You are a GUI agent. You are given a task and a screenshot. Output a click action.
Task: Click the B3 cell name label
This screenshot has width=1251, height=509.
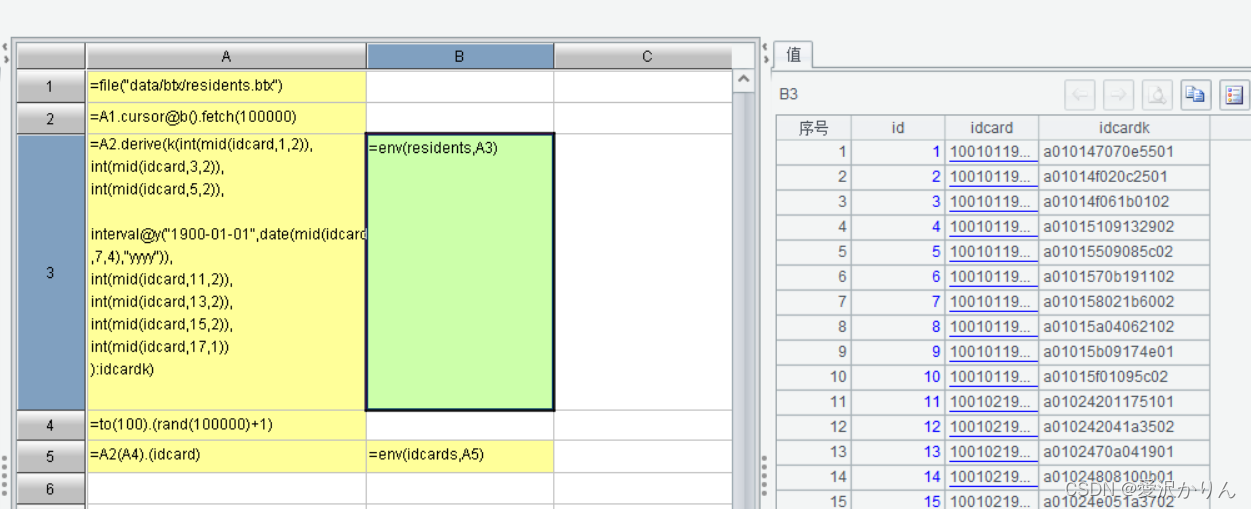tap(788, 95)
